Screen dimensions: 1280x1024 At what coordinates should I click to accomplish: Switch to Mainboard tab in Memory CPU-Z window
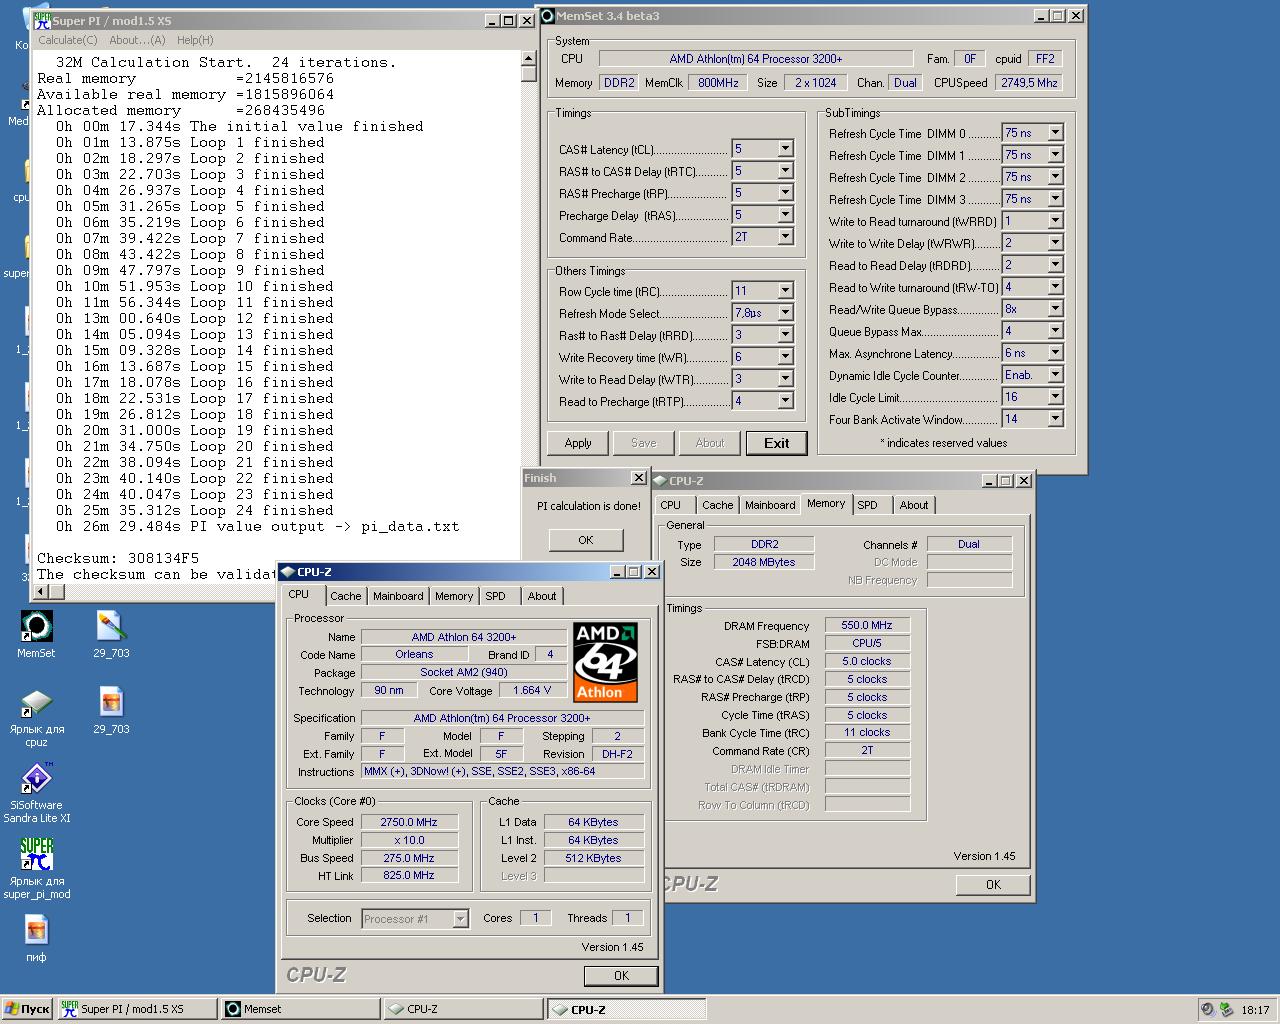point(771,505)
